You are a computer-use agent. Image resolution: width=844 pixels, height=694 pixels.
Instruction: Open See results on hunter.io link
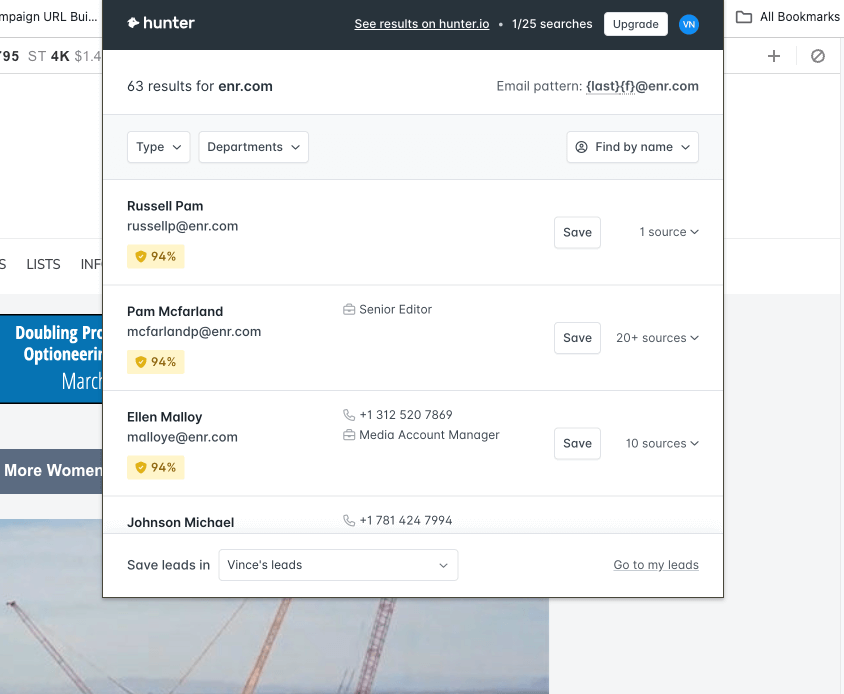click(x=422, y=24)
